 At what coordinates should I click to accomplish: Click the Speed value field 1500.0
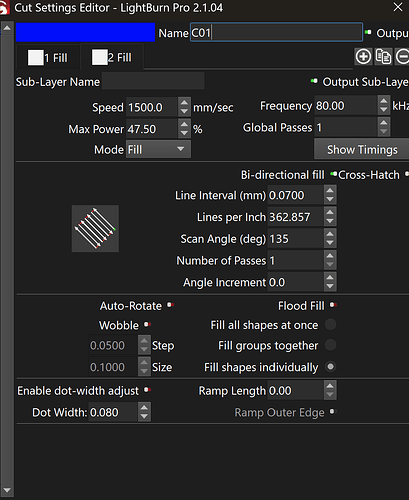tap(152, 107)
